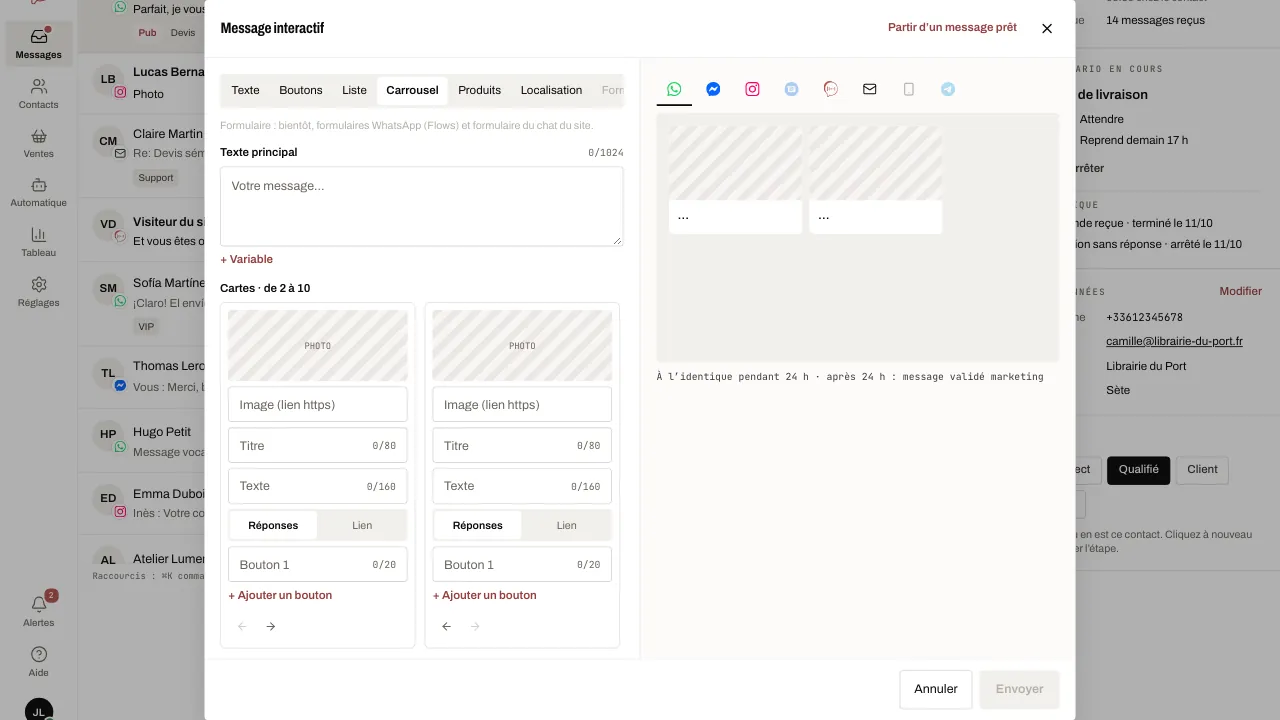Add a button to the second card
The width and height of the screenshot is (1280, 720).
[485, 595]
